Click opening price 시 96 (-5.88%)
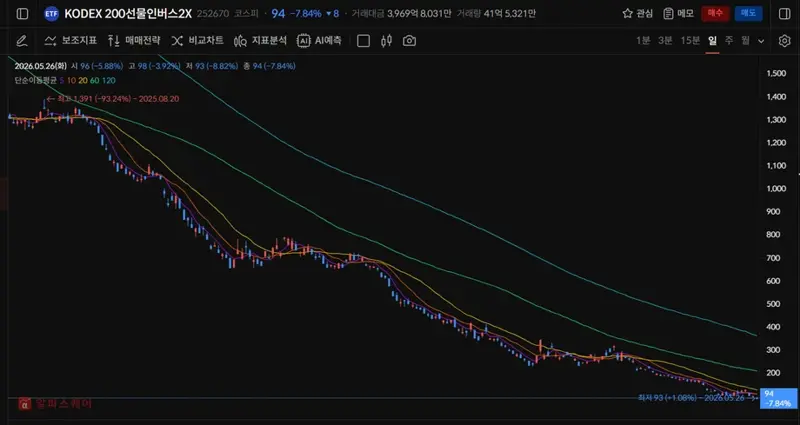This screenshot has height=425, width=800. pos(97,66)
